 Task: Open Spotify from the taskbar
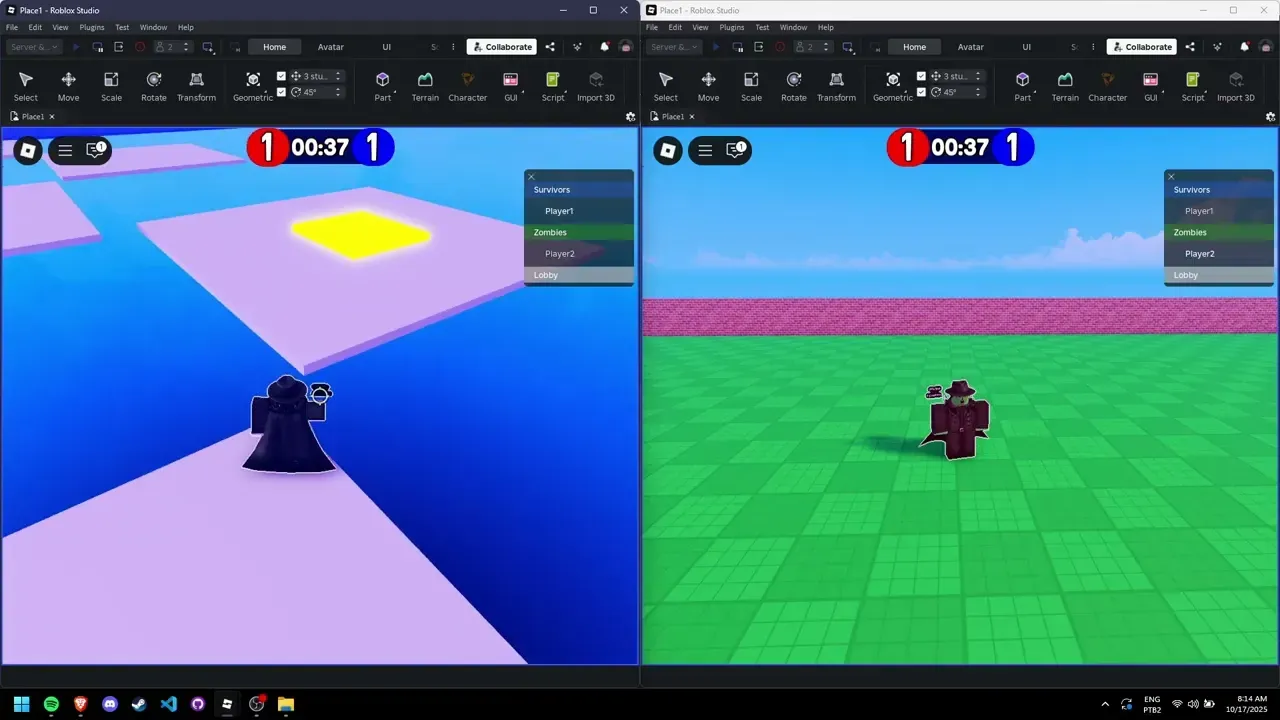(x=51, y=704)
